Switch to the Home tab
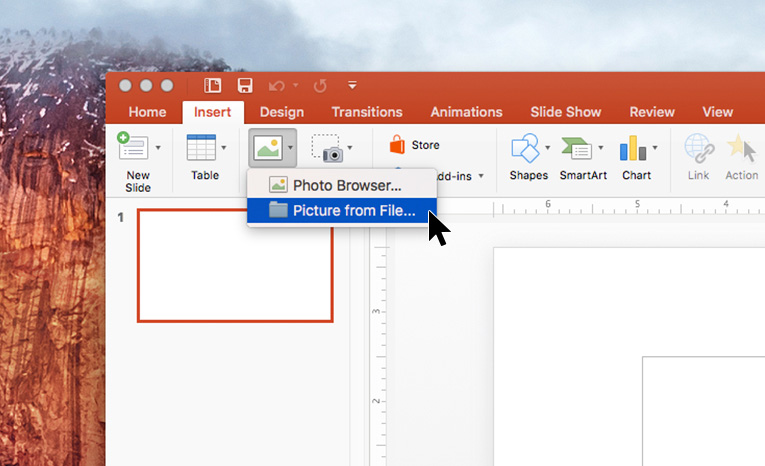 tap(147, 112)
